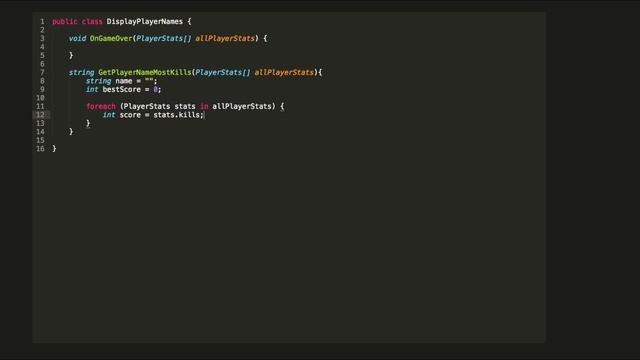This screenshot has width=640, height=360.
Task: Click line number 1 in the gutter
Action: point(42,21)
